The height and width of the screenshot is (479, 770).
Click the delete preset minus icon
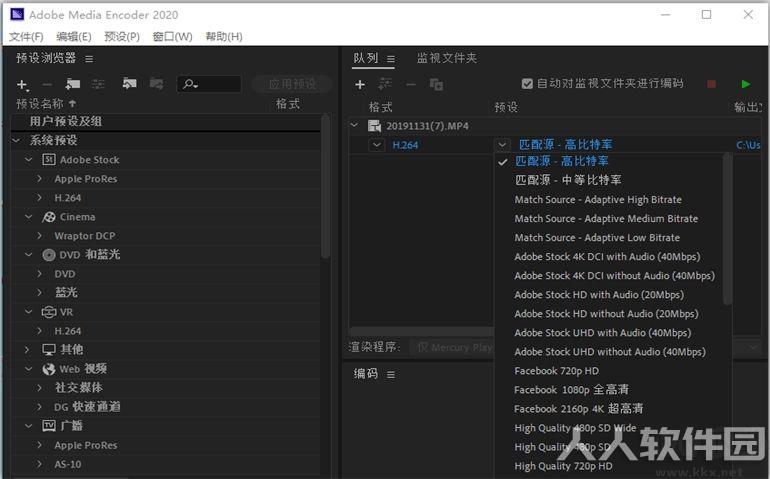(x=47, y=85)
